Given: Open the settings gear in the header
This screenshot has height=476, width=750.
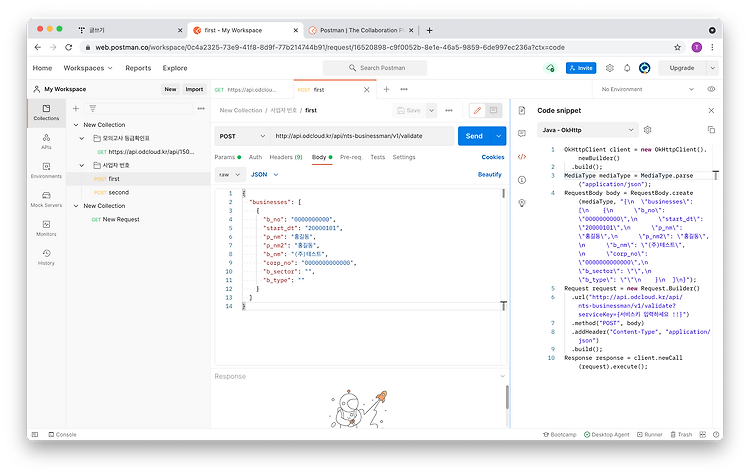Looking at the screenshot, I should 609,68.
